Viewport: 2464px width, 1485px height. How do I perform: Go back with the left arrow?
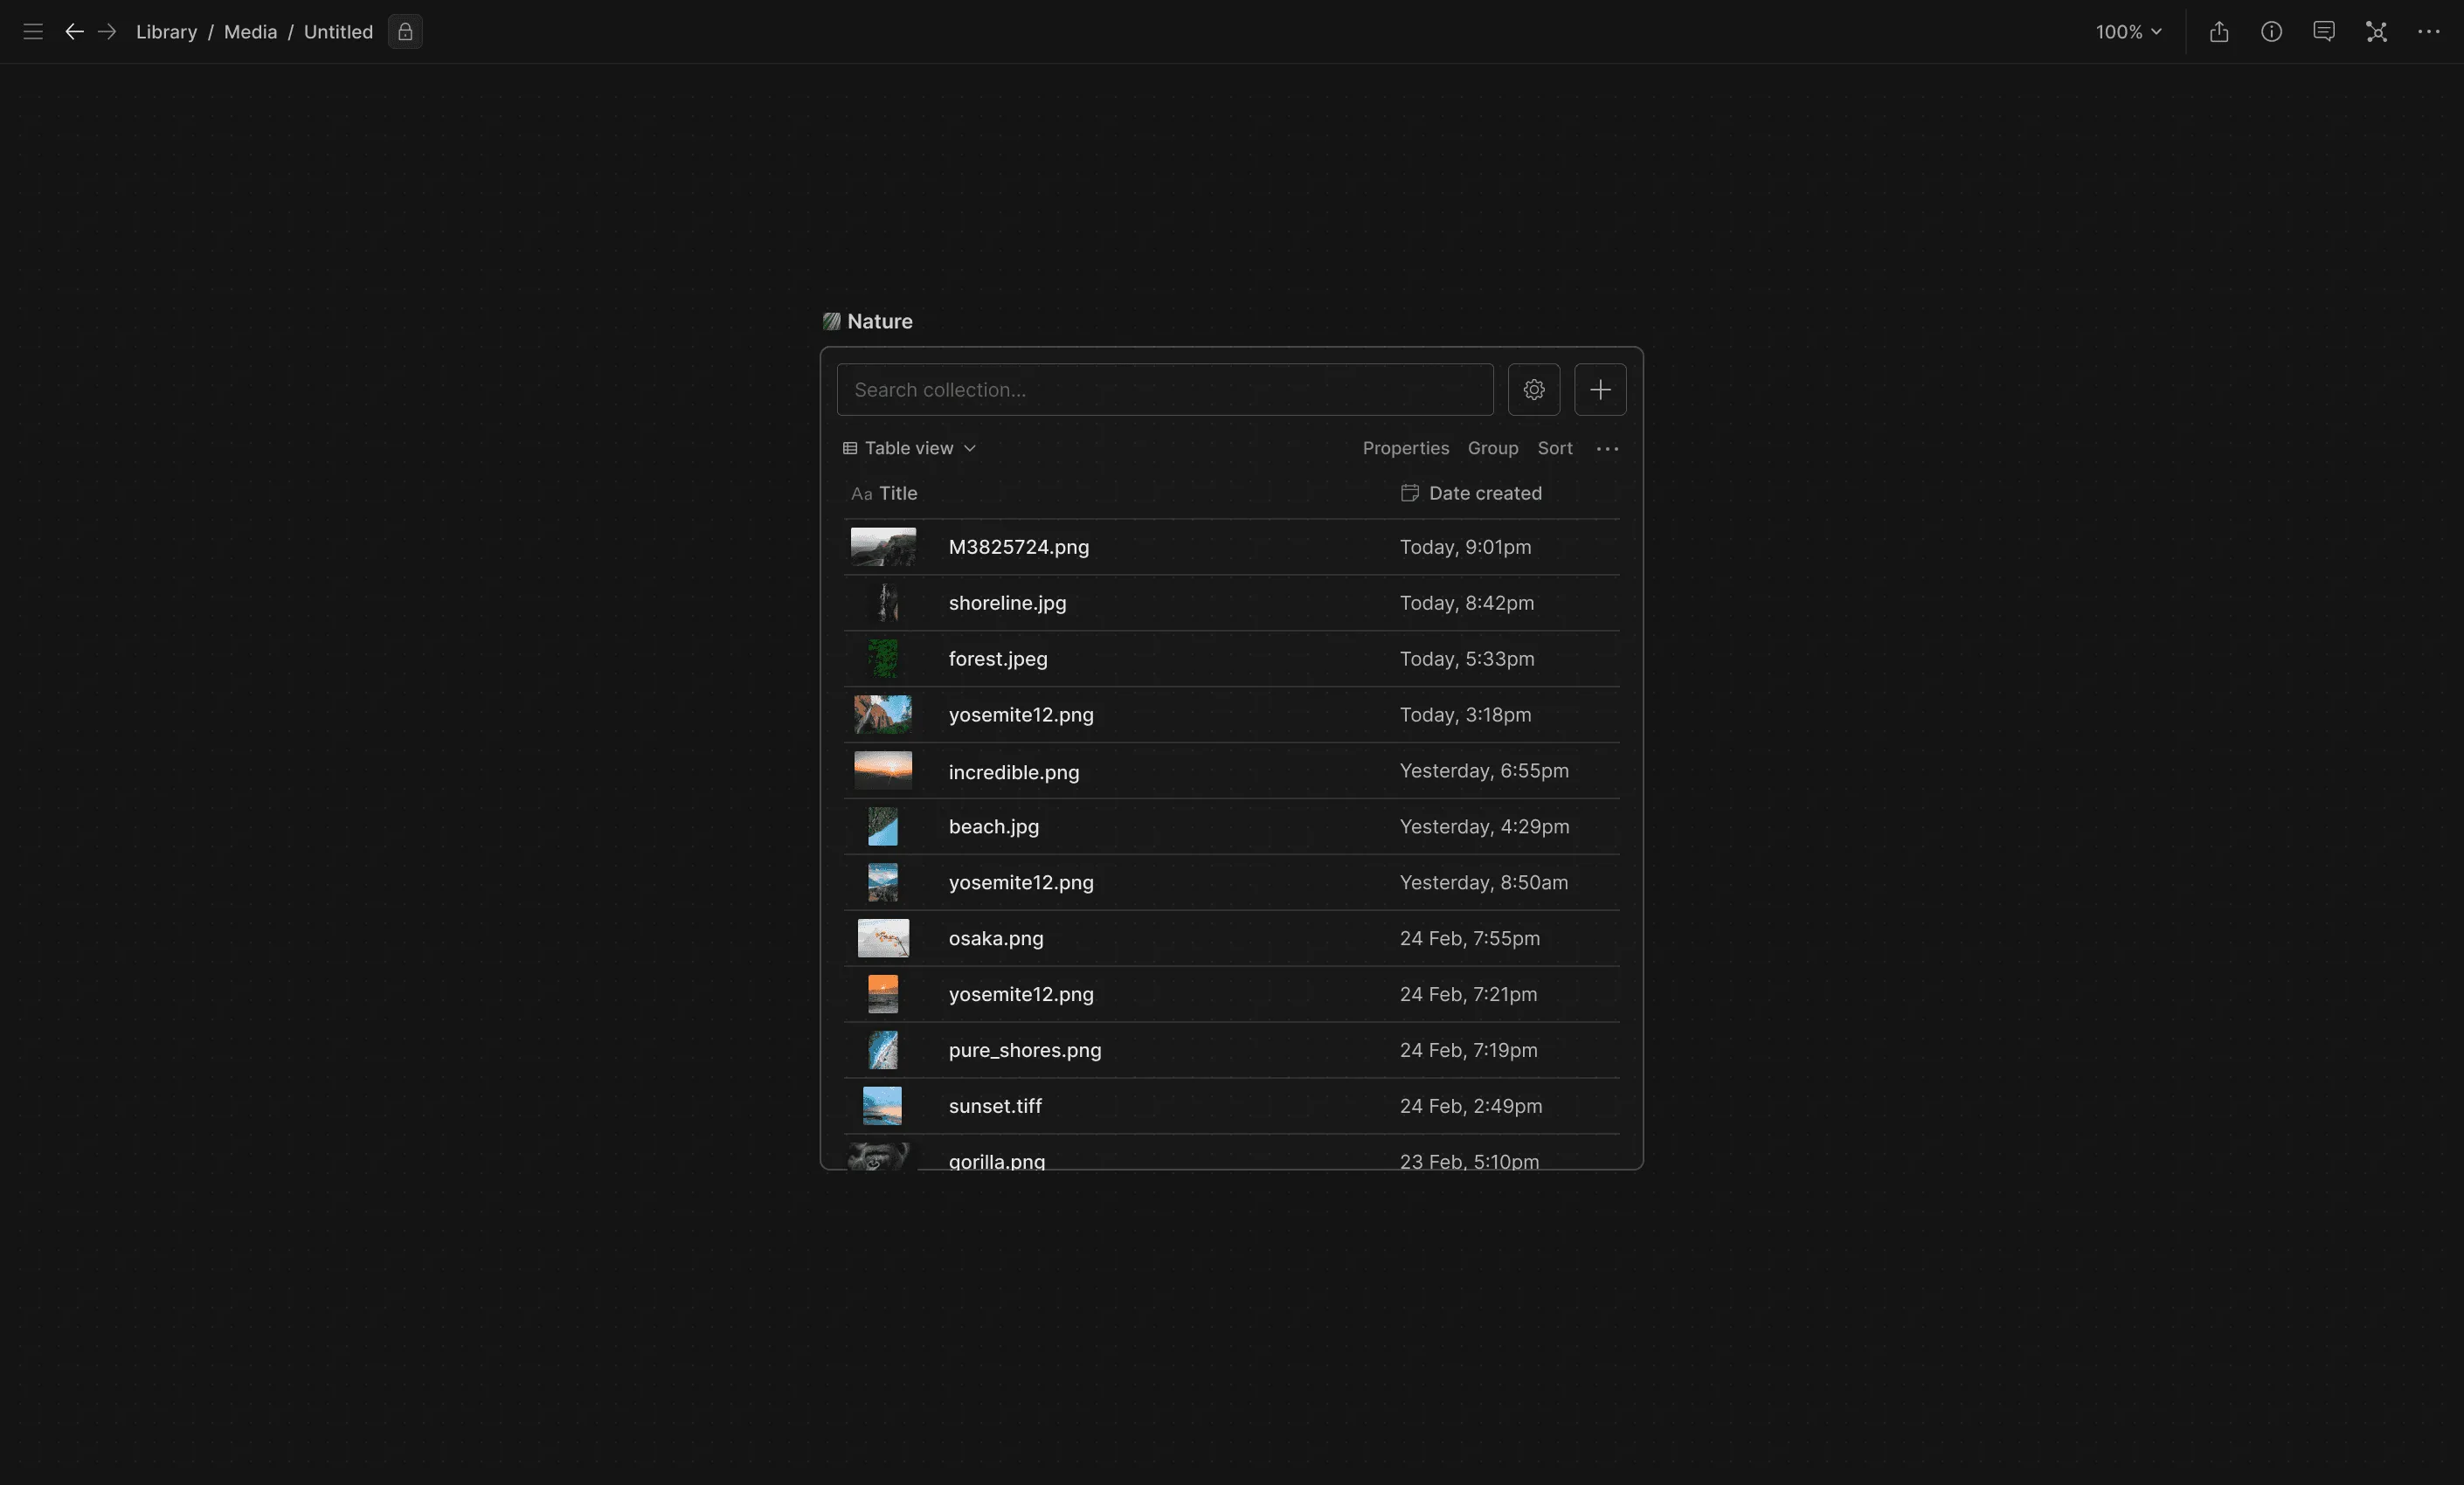click(74, 32)
